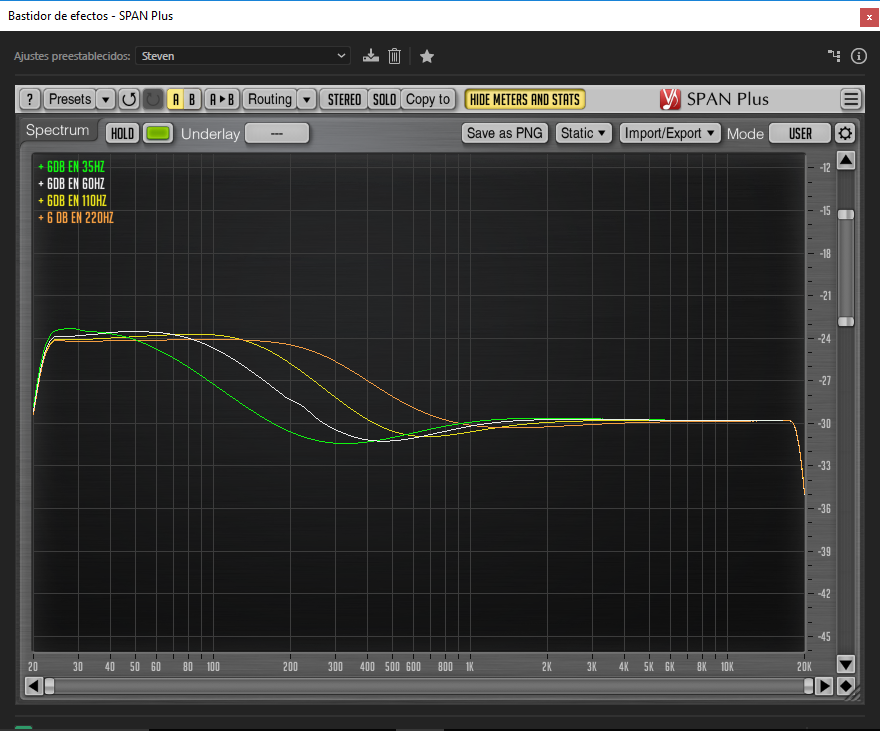Save the current effect preset
880x731 pixels.
(x=371, y=56)
